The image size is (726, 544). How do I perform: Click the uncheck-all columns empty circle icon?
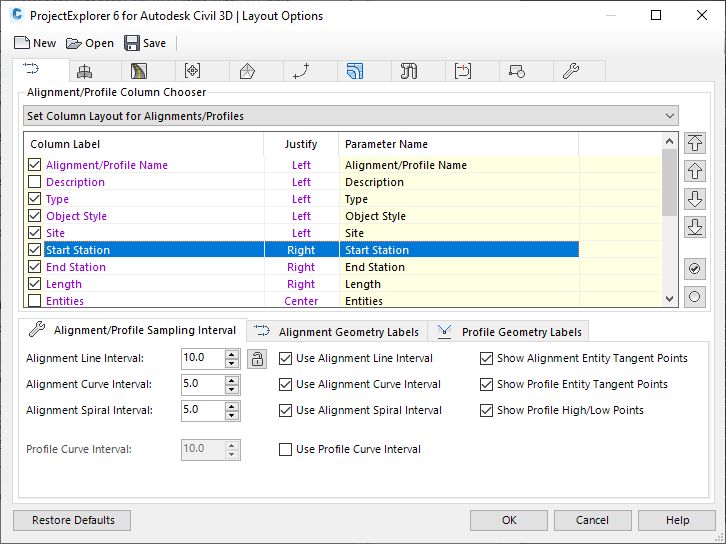695,297
